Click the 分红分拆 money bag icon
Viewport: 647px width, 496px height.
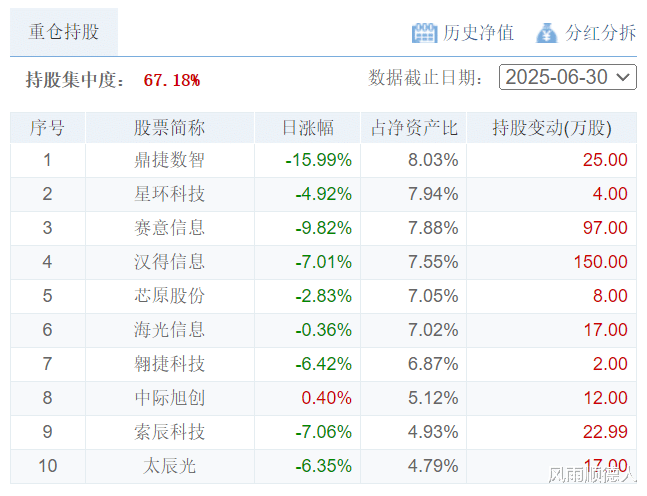tap(547, 33)
